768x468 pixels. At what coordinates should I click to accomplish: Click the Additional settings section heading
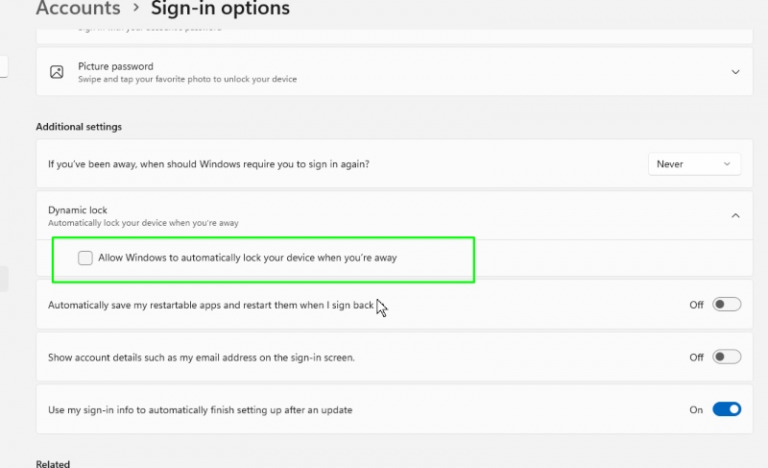78,127
